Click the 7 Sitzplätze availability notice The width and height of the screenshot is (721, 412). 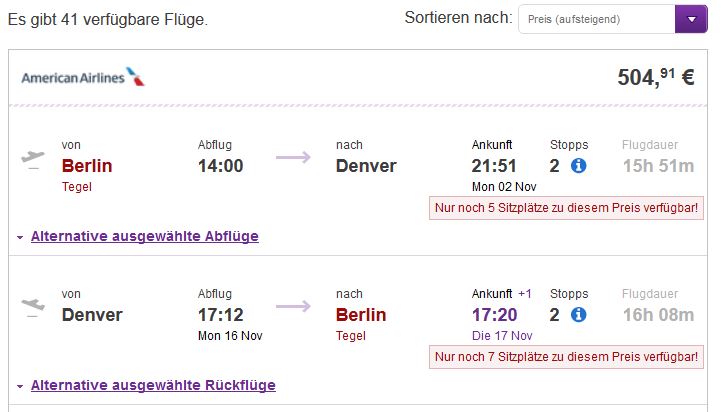566,357
